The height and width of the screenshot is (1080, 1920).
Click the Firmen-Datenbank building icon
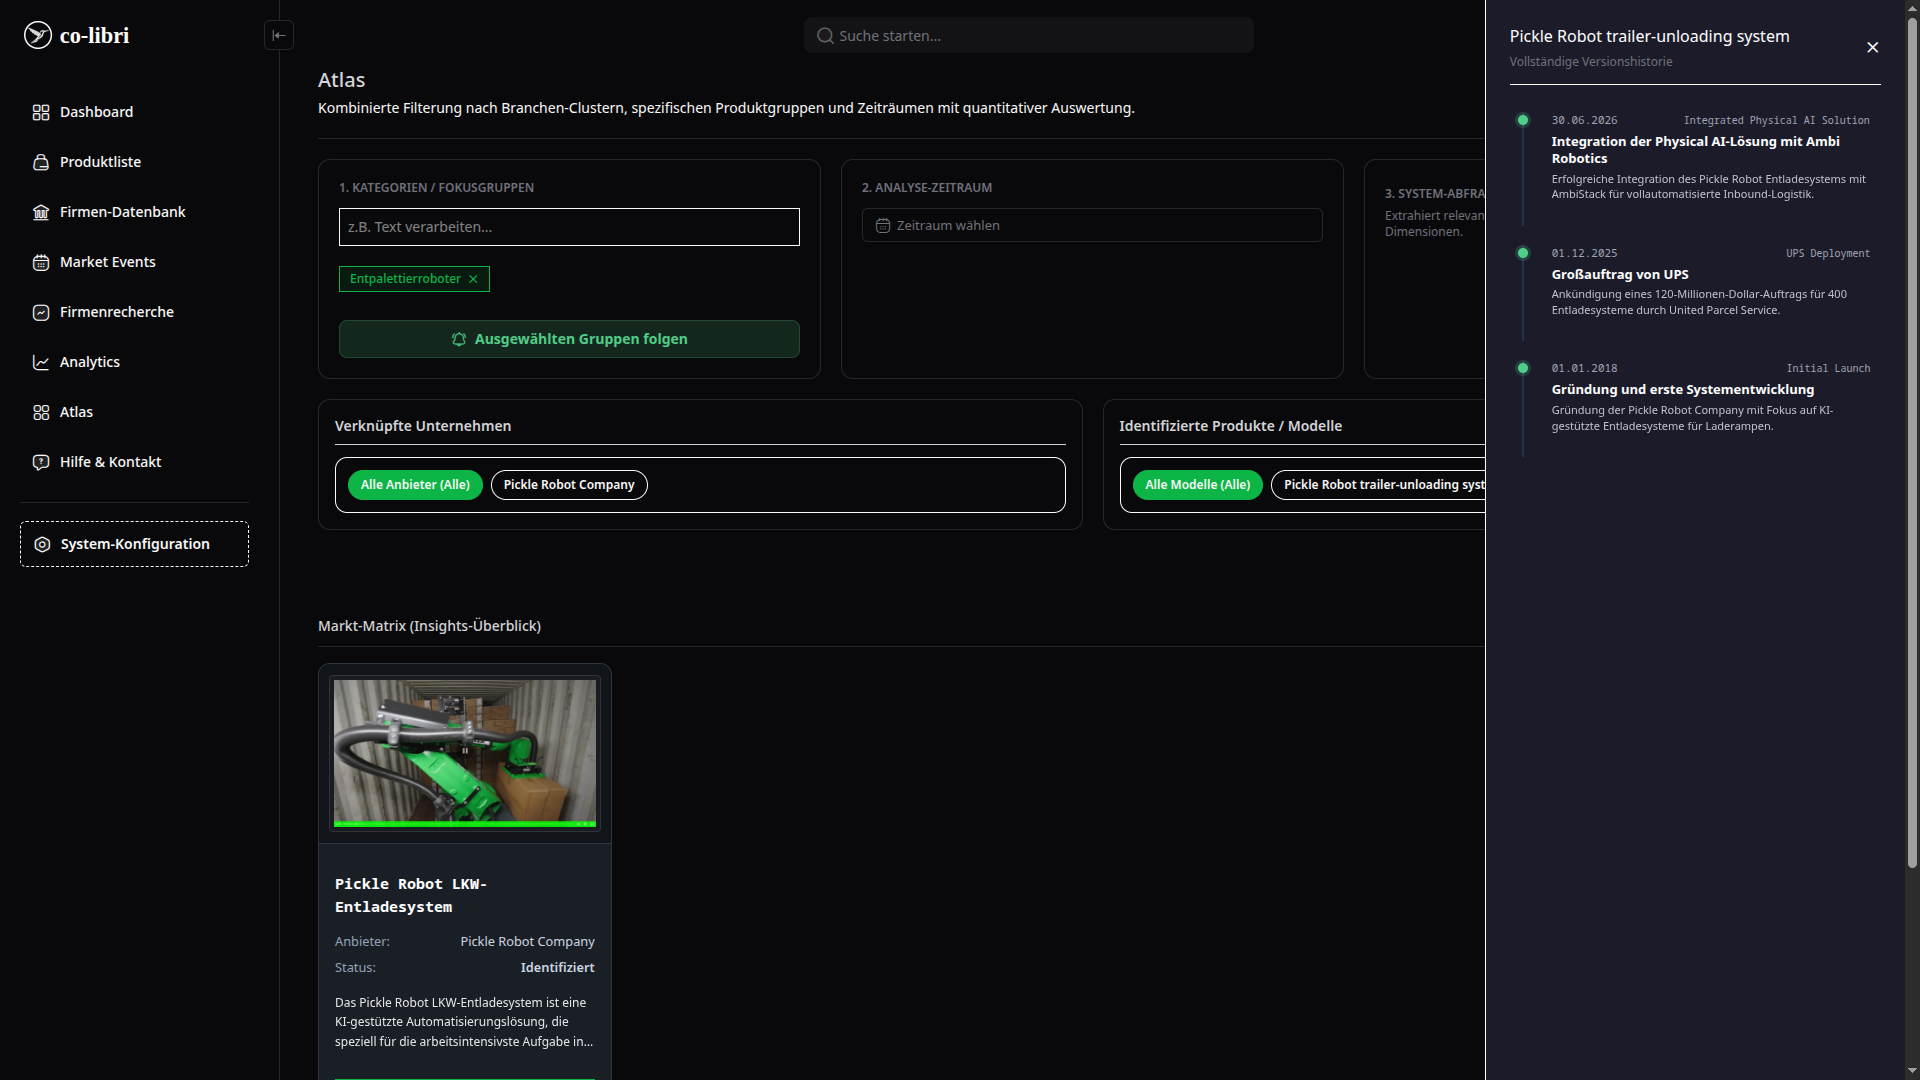41,212
